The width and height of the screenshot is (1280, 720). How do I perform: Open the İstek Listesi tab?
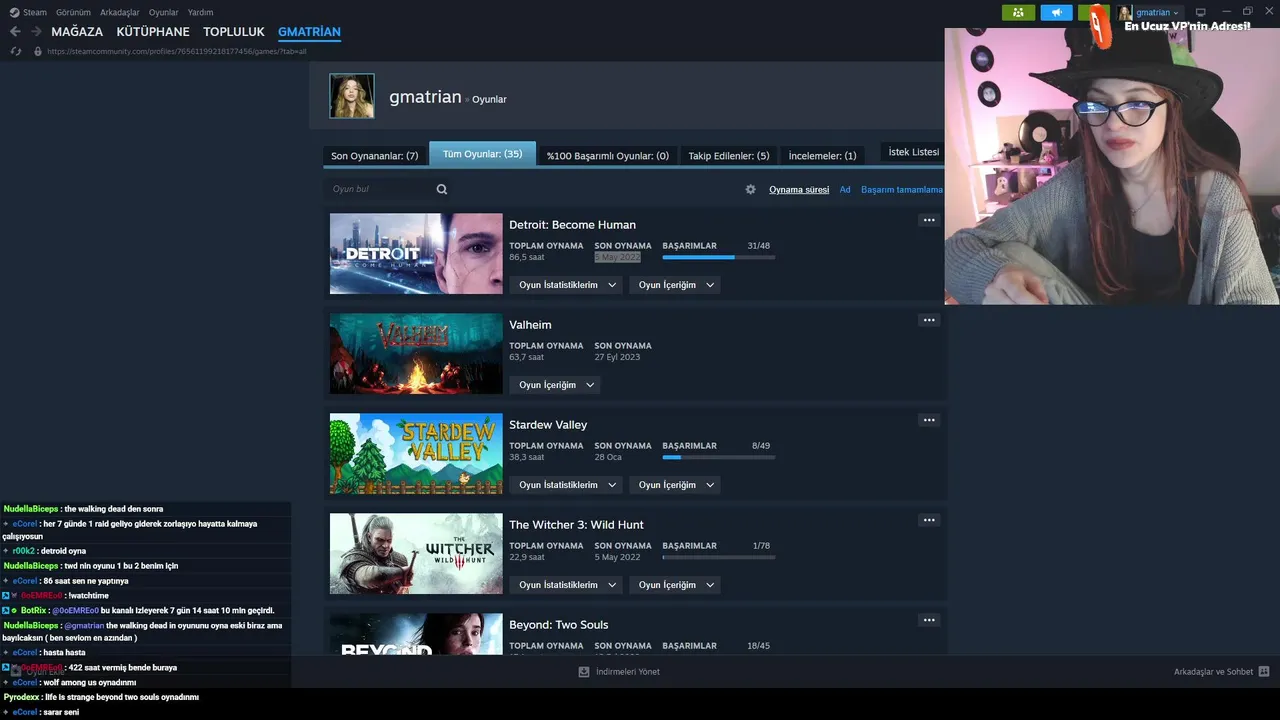coord(913,152)
